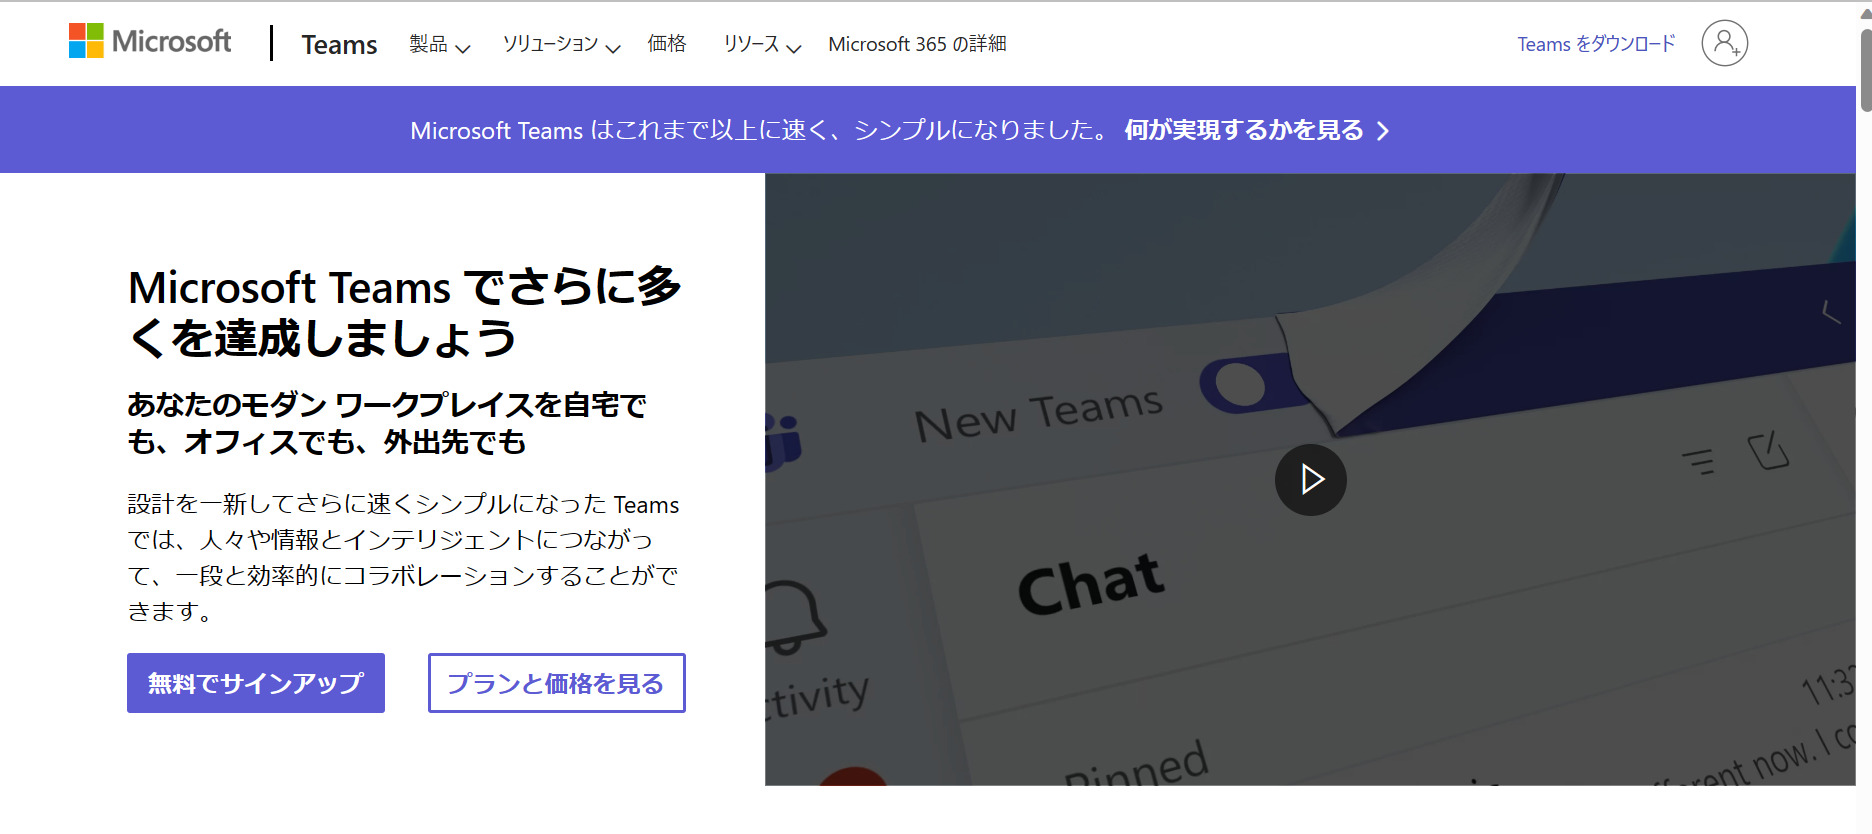Viewport: 1872px width, 834px height.
Task: Expand the 製品 dropdown menu
Action: [439, 45]
